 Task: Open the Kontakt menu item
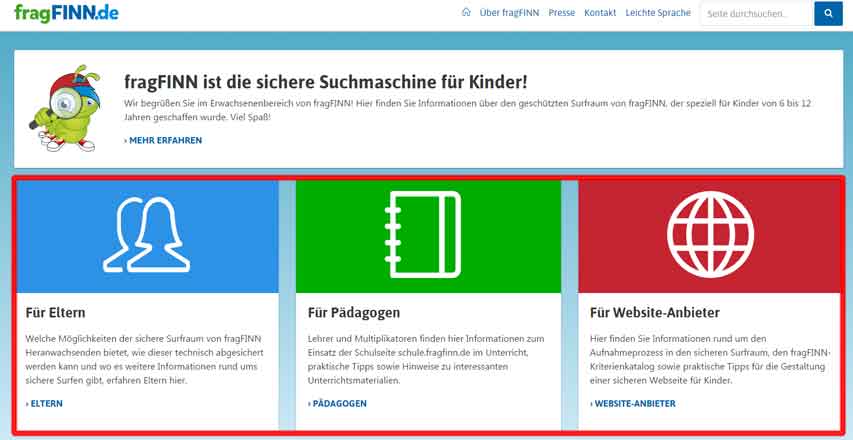[x=600, y=13]
